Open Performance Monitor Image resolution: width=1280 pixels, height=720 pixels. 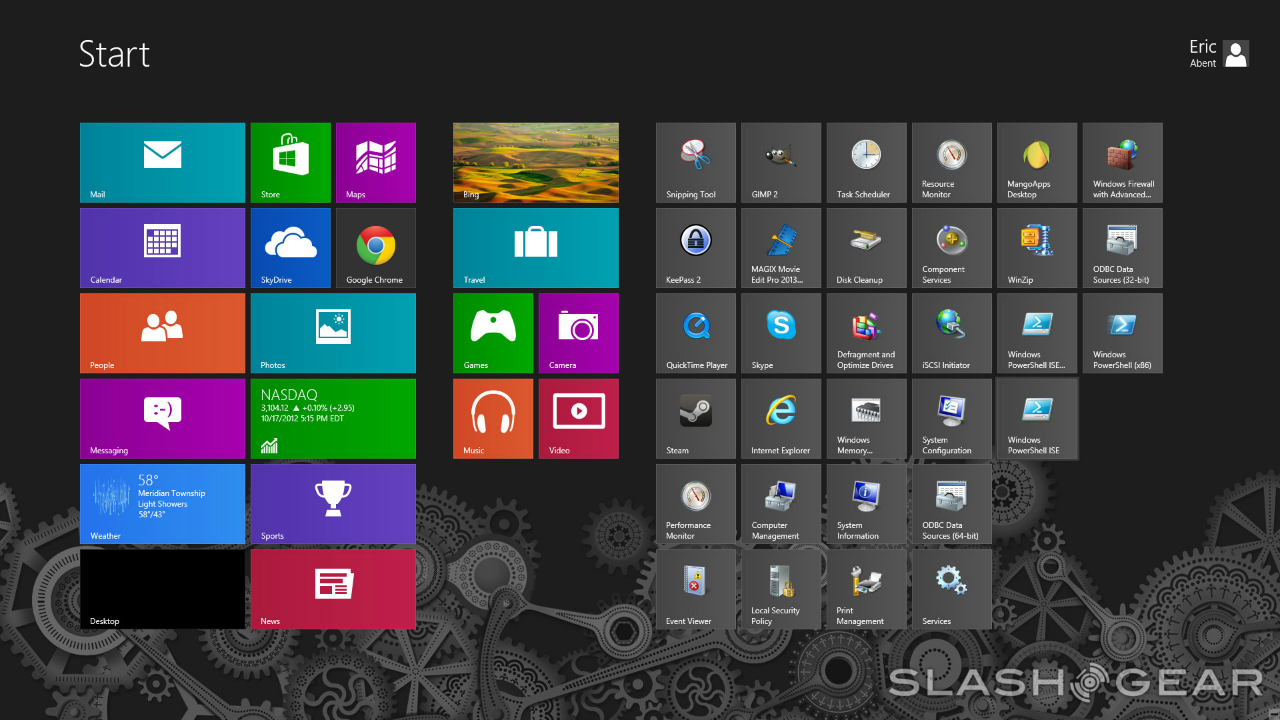click(696, 504)
